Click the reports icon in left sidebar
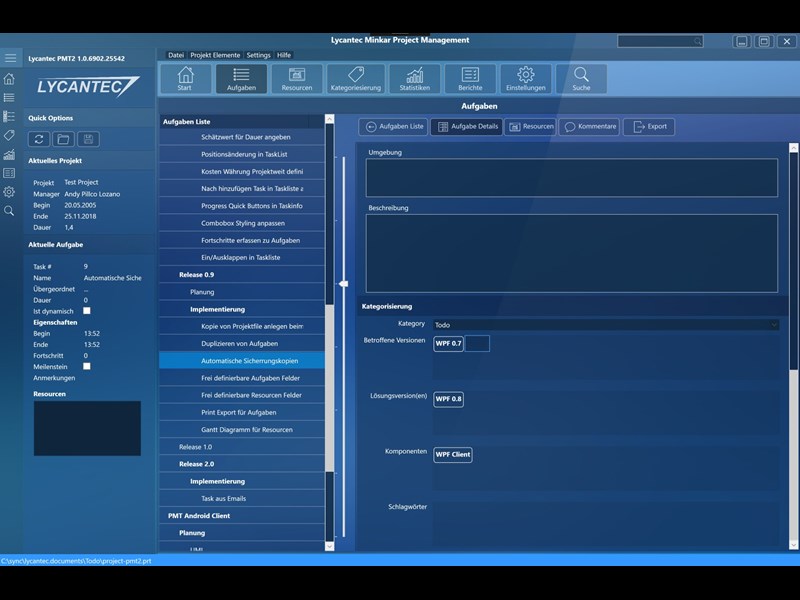This screenshot has width=800, height=600. click(x=9, y=173)
